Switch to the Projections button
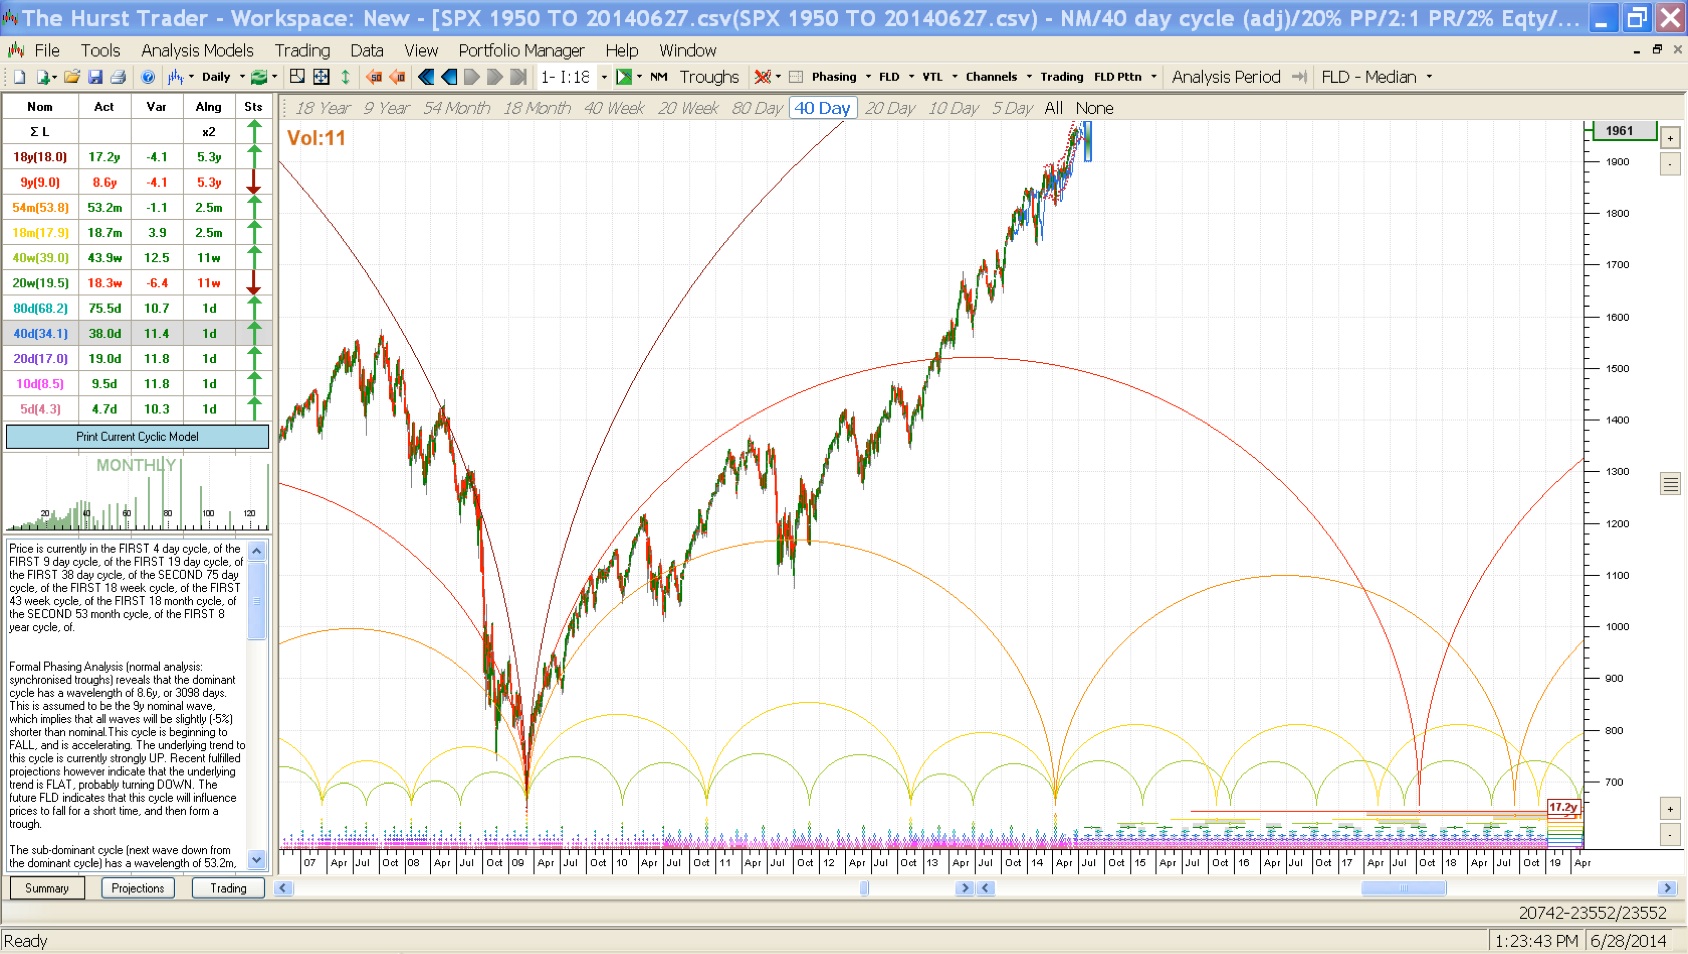This screenshot has width=1688, height=954. click(x=138, y=888)
